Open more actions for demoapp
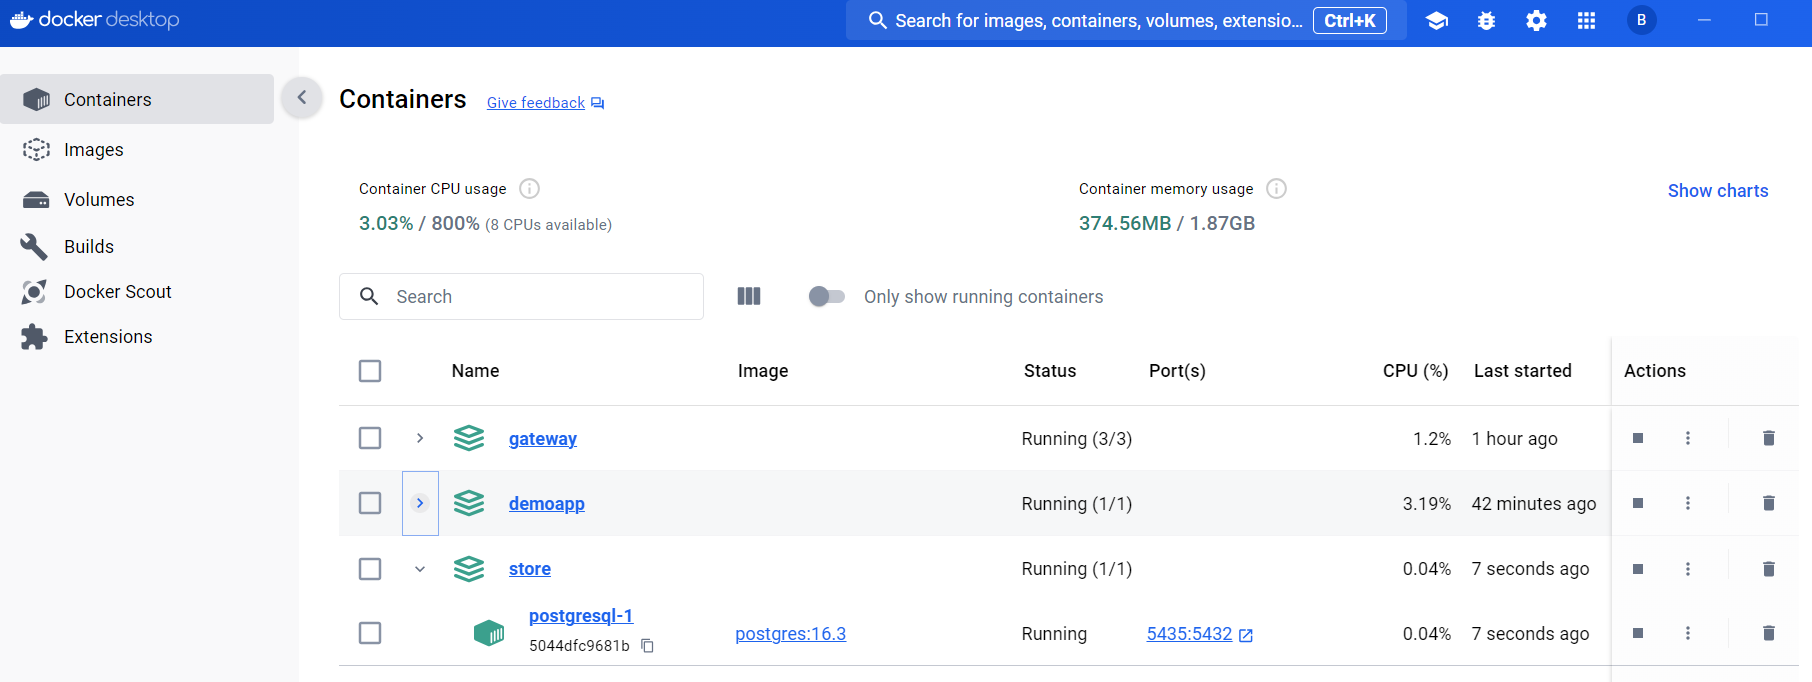 coord(1688,503)
